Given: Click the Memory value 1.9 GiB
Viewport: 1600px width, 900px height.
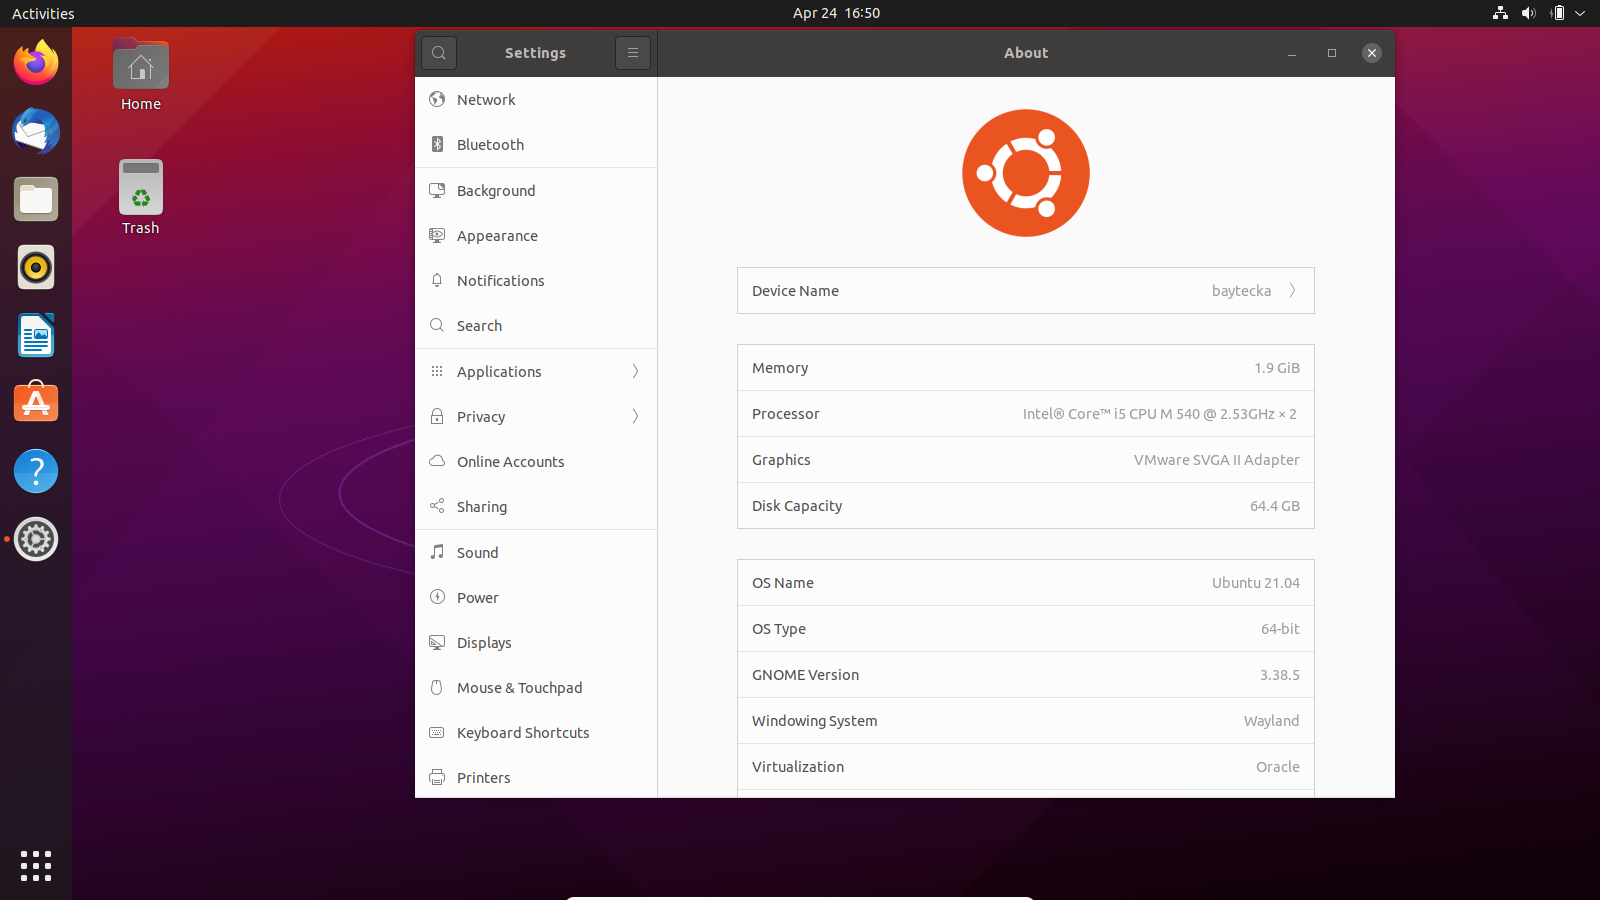Looking at the screenshot, I should 1277,368.
